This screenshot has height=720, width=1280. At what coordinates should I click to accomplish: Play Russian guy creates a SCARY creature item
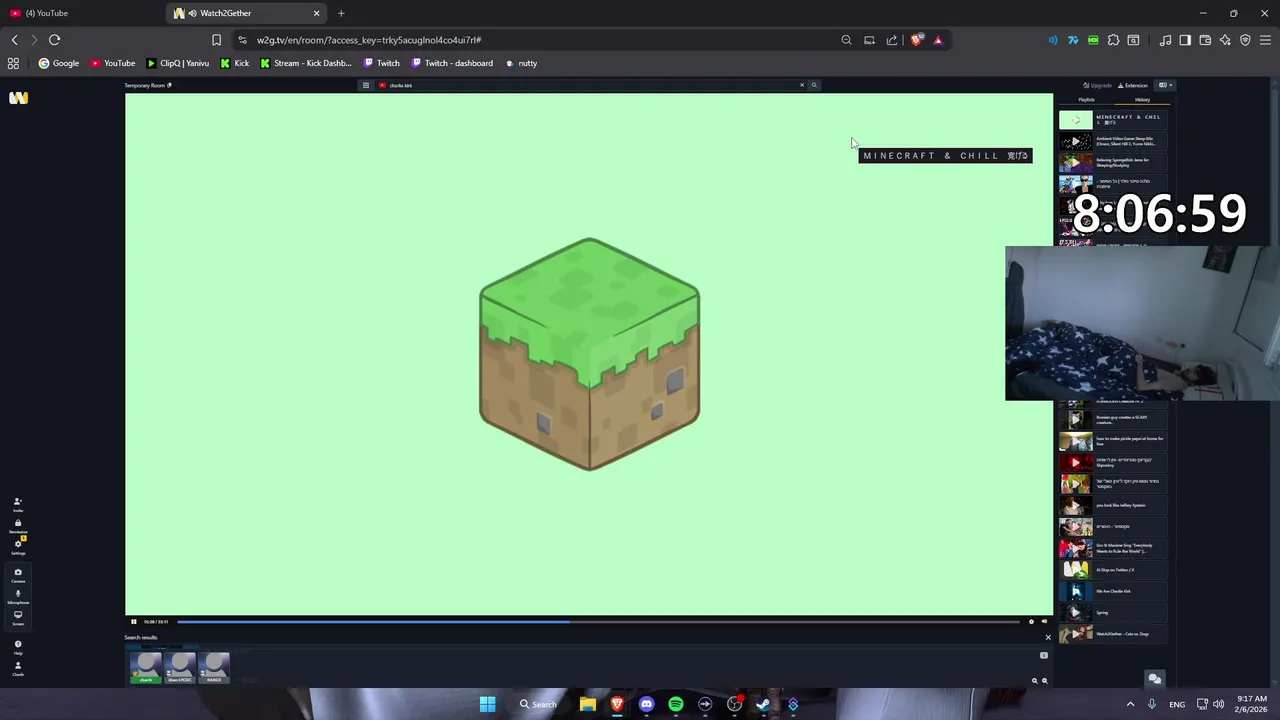[1113, 419]
